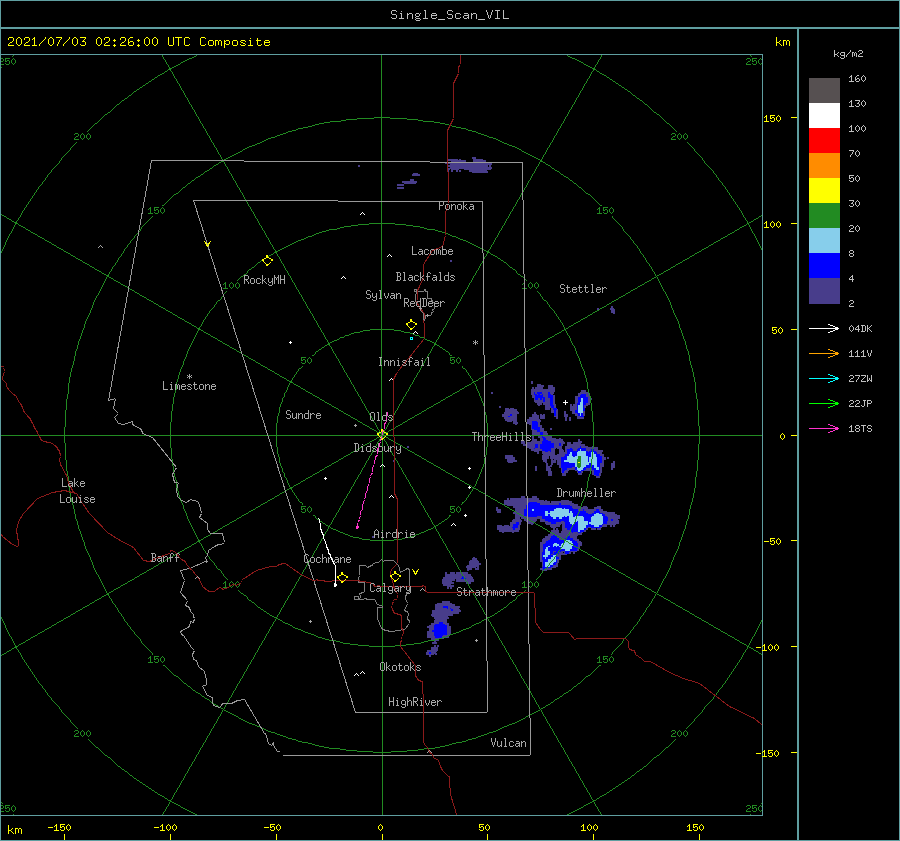Click the Banff label
The height and width of the screenshot is (841, 900).
pyautogui.click(x=165, y=557)
